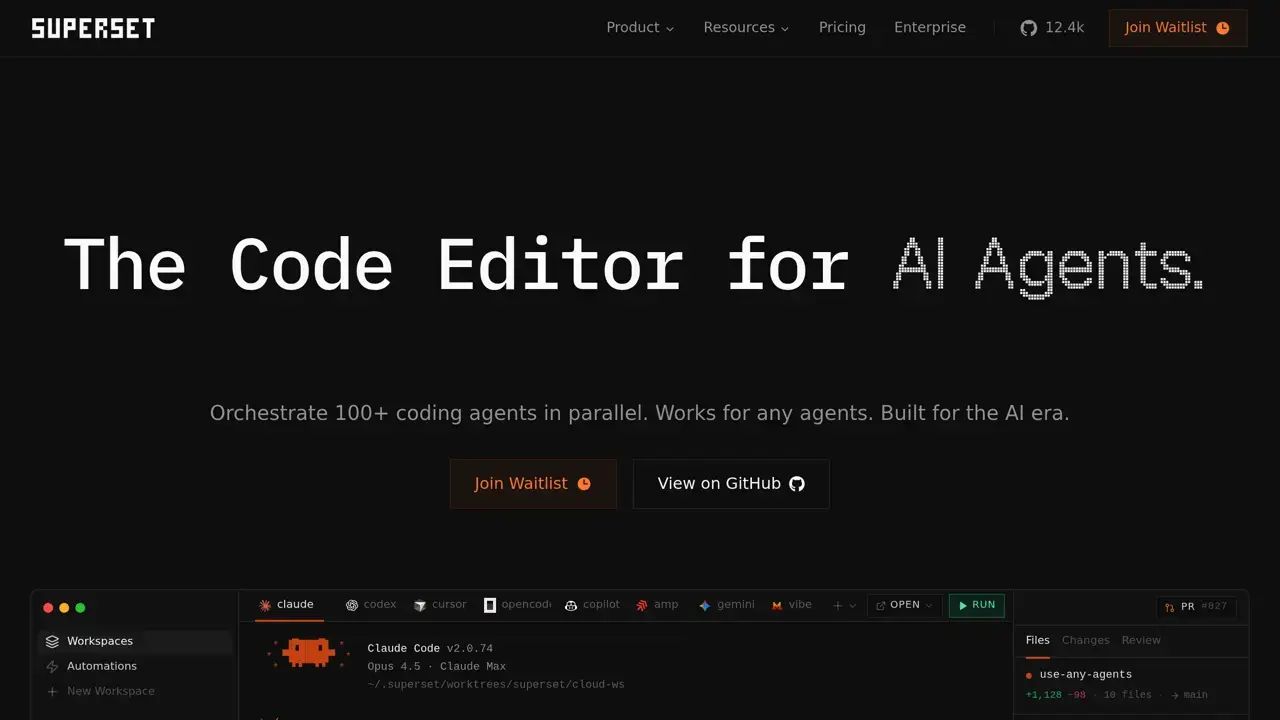Click the PR #827 badge
This screenshot has width=1280, height=720.
click(1196, 607)
